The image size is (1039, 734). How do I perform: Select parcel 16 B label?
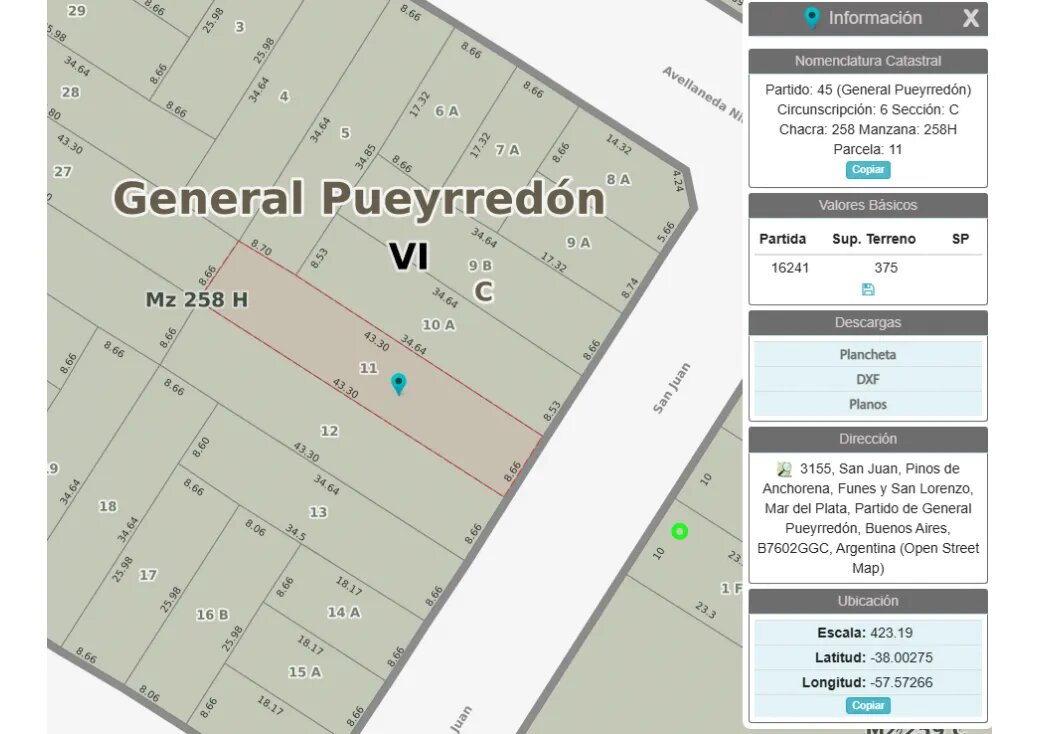pyautogui.click(x=212, y=615)
